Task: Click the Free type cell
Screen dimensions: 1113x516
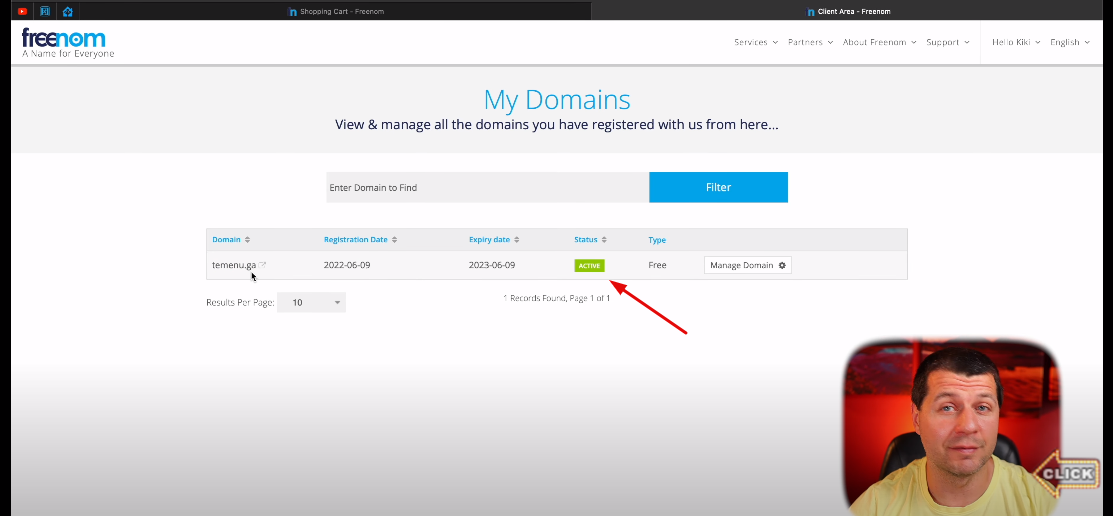Action: [657, 265]
